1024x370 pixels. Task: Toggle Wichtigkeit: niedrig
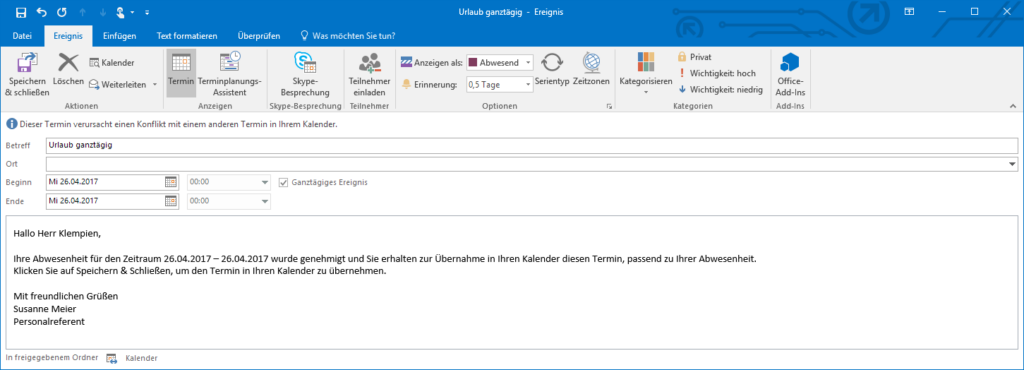tap(720, 90)
